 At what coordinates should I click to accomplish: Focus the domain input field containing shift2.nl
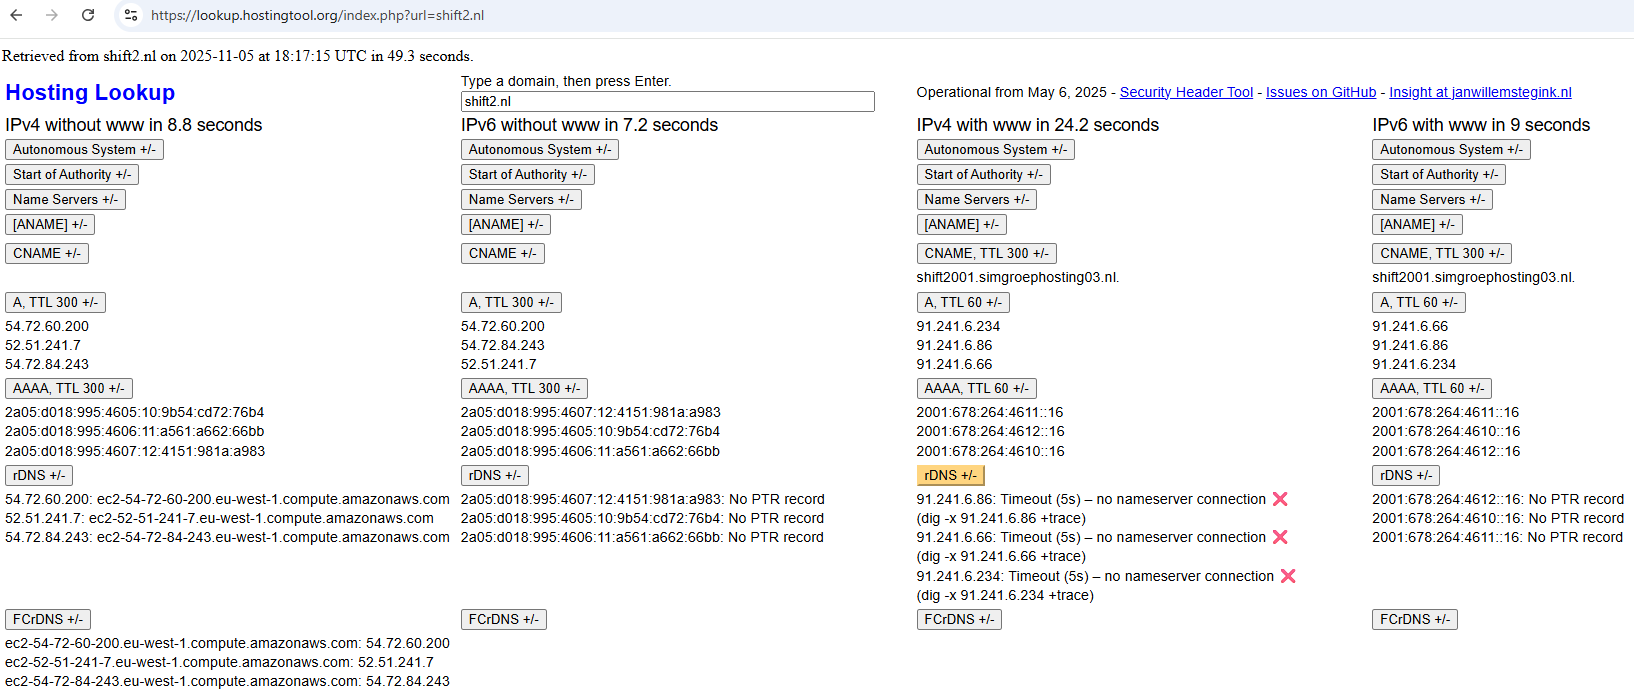click(x=667, y=101)
